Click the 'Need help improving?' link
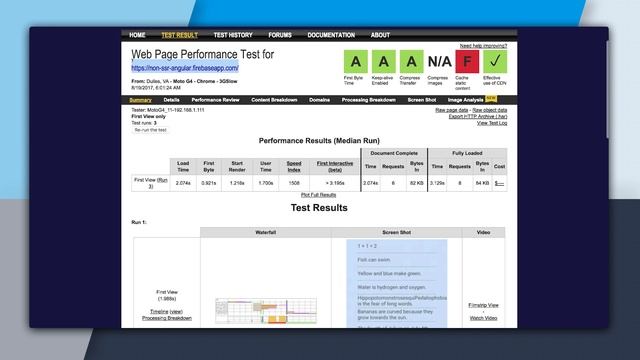 (x=483, y=46)
